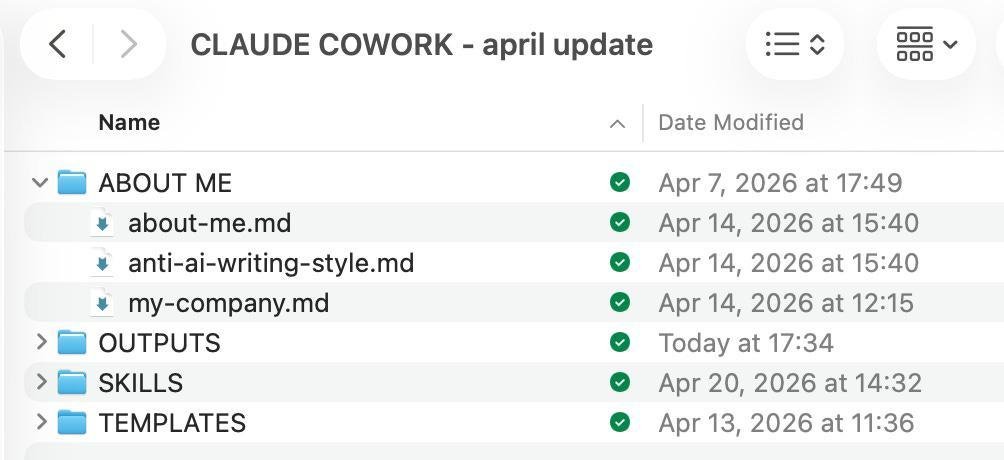Click the sort direction caret in Name header
Viewport: 1004px width, 460px height.
617,124
